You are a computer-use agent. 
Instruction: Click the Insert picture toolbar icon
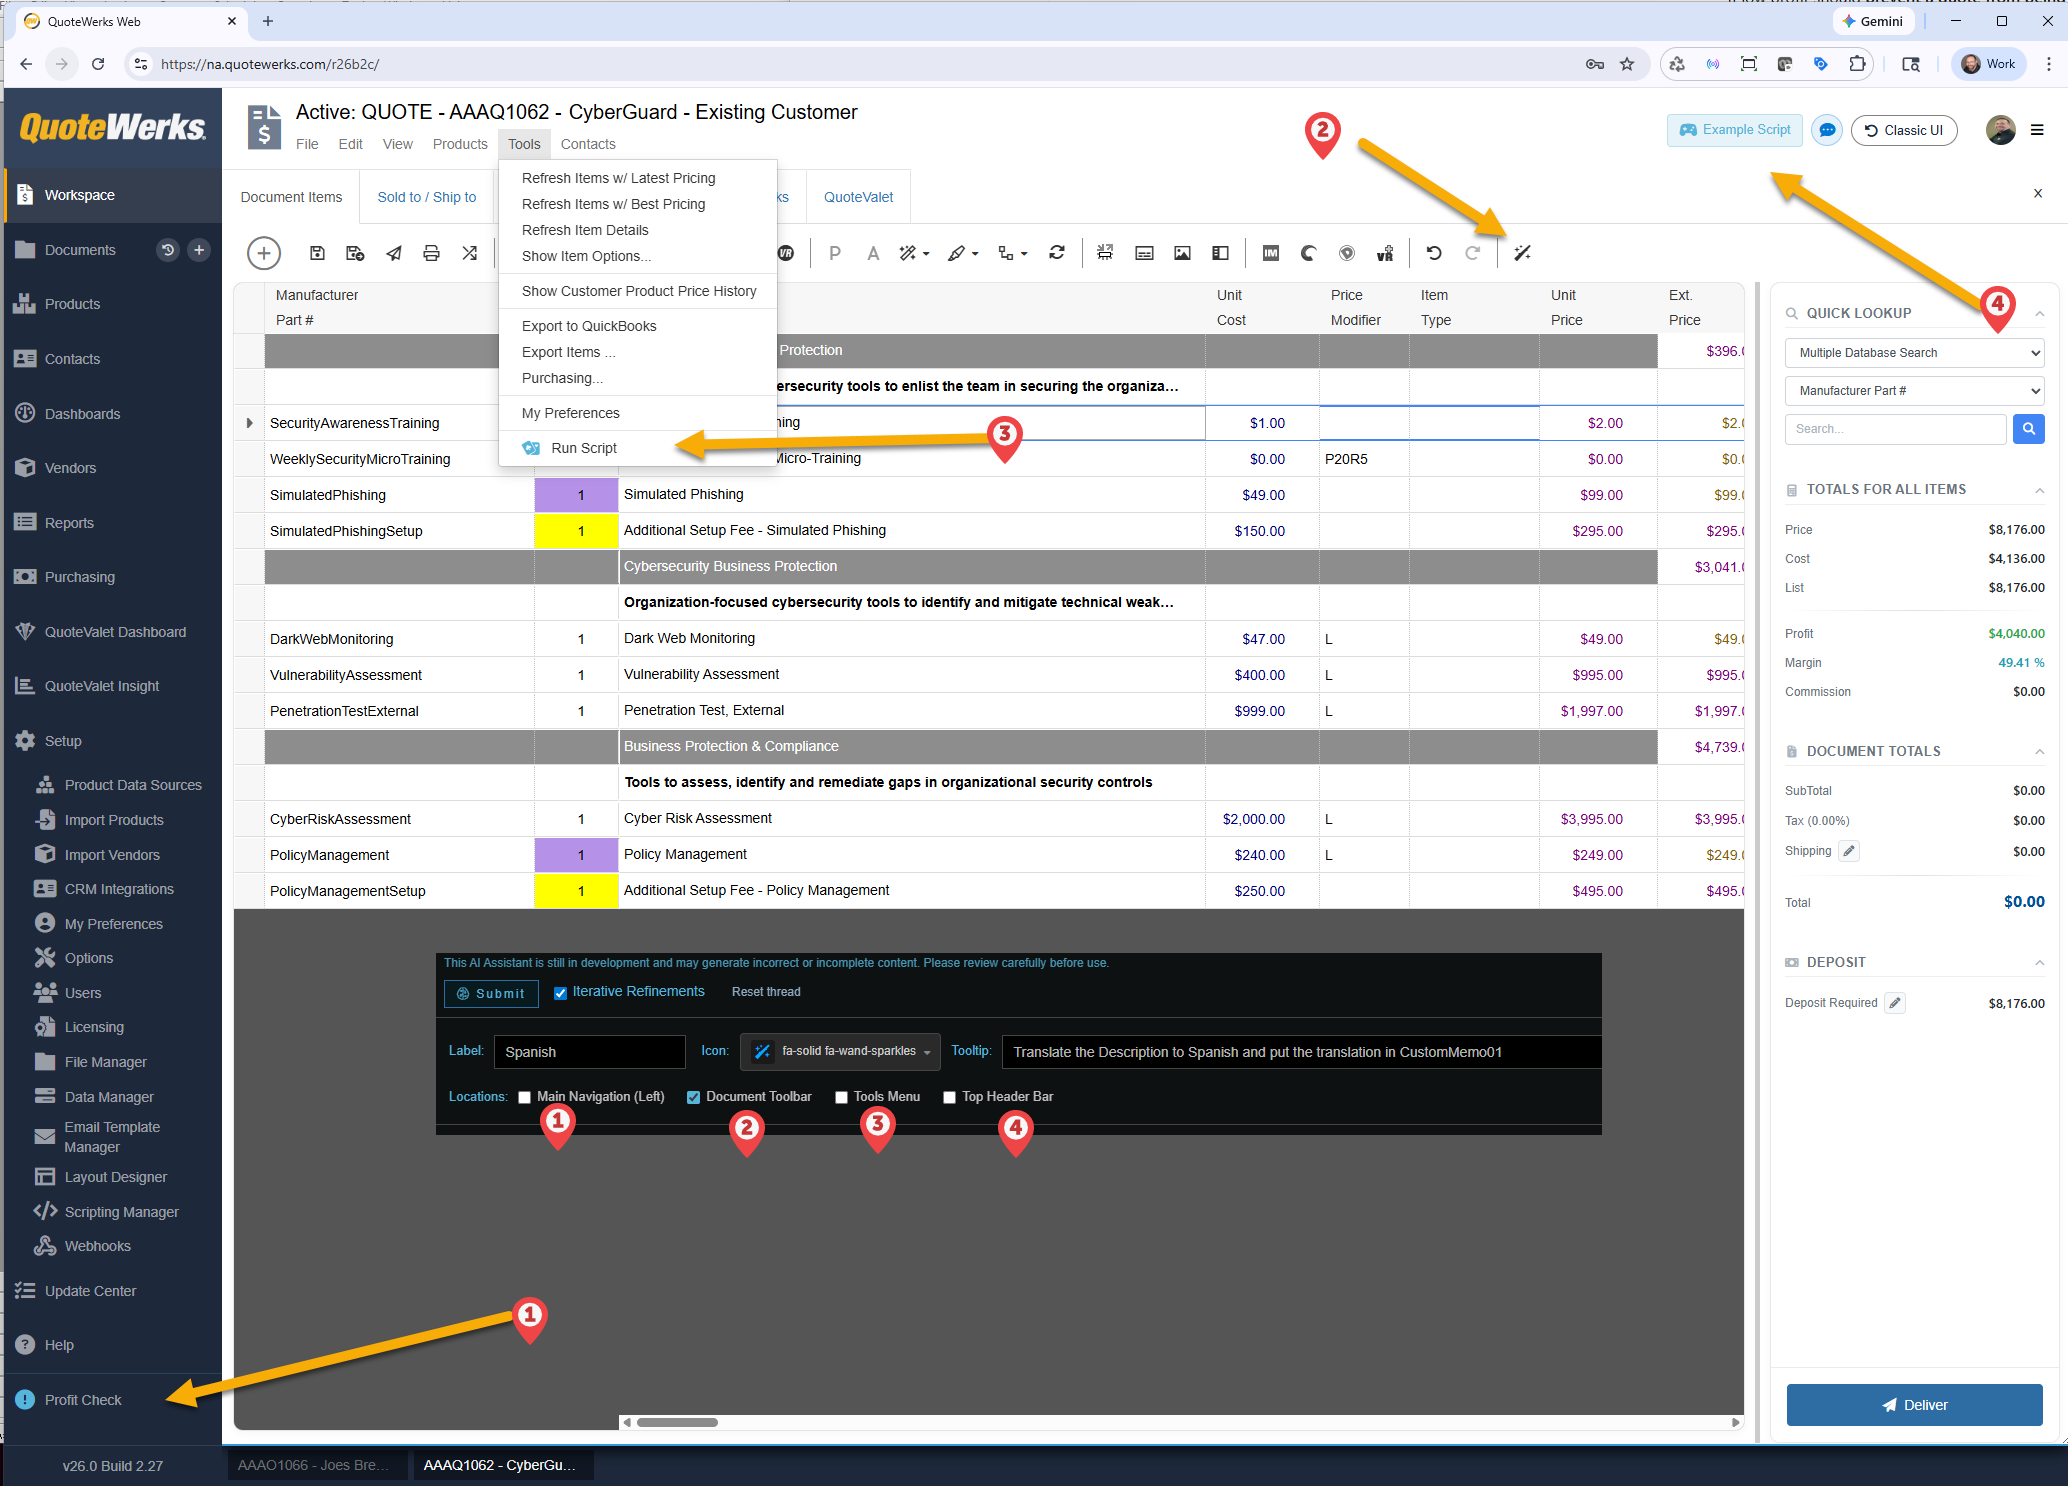click(x=1182, y=254)
